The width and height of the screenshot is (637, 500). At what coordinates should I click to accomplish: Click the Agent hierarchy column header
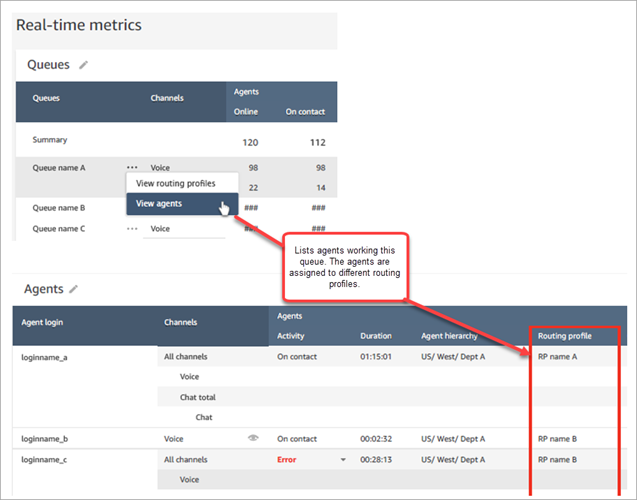point(451,336)
